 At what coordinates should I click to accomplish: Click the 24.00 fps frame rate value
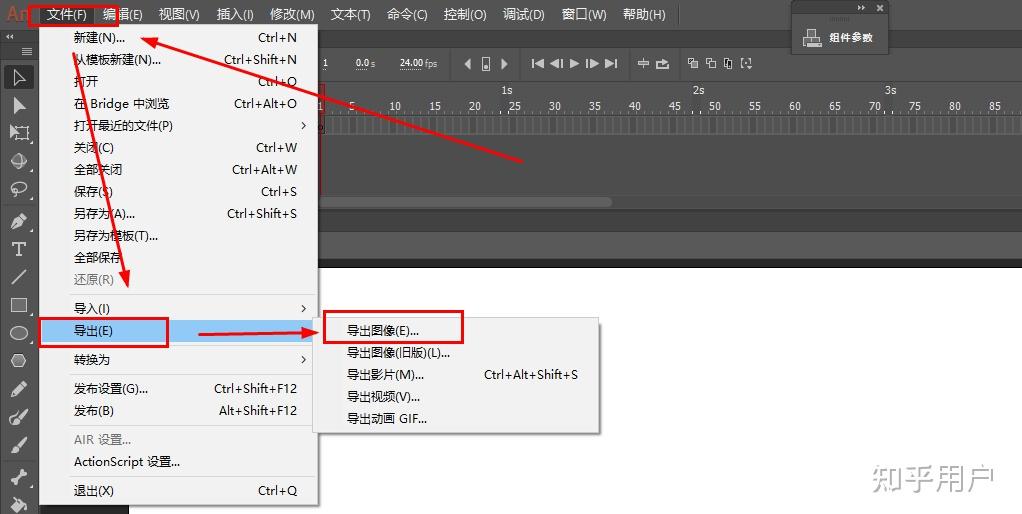tap(418, 63)
